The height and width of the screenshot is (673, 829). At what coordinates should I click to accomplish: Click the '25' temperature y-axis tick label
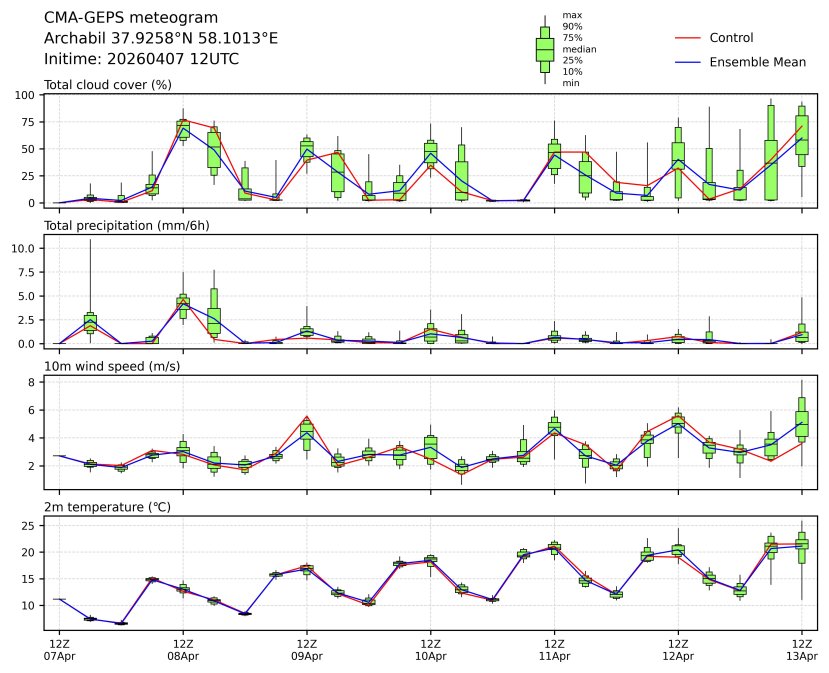pyautogui.click(x=28, y=526)
